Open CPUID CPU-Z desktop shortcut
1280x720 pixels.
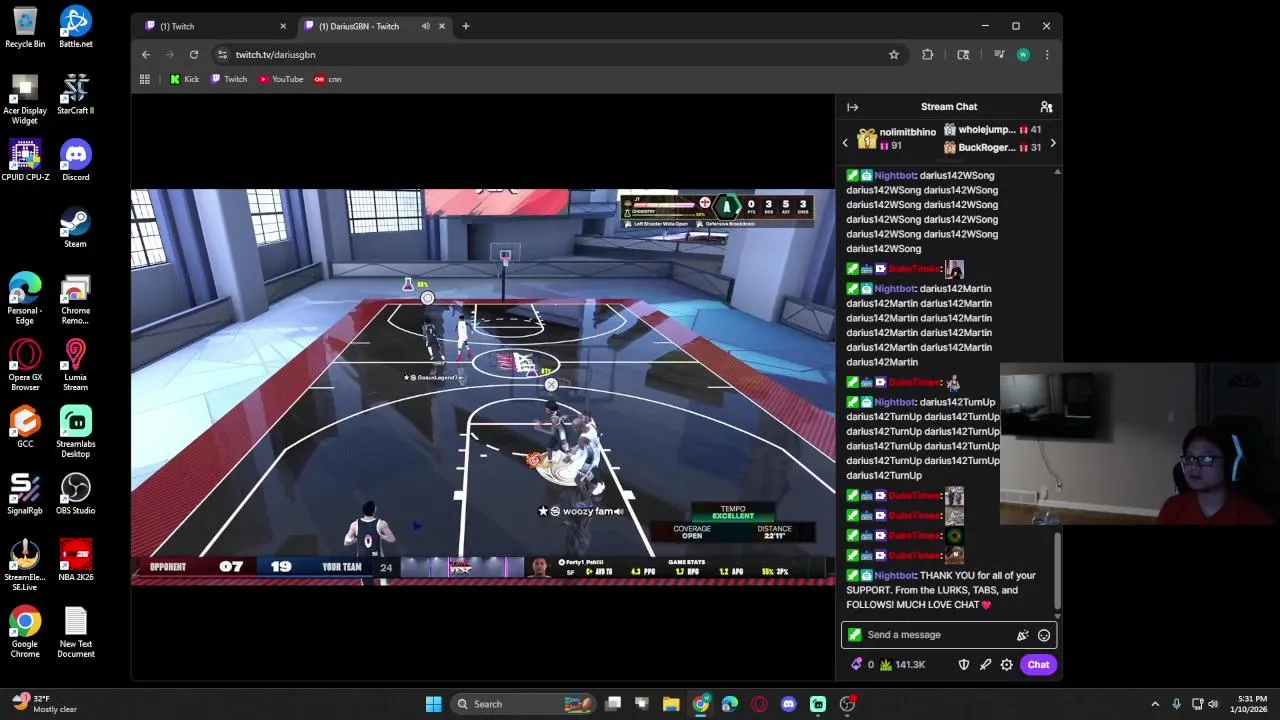pos(25,161)
